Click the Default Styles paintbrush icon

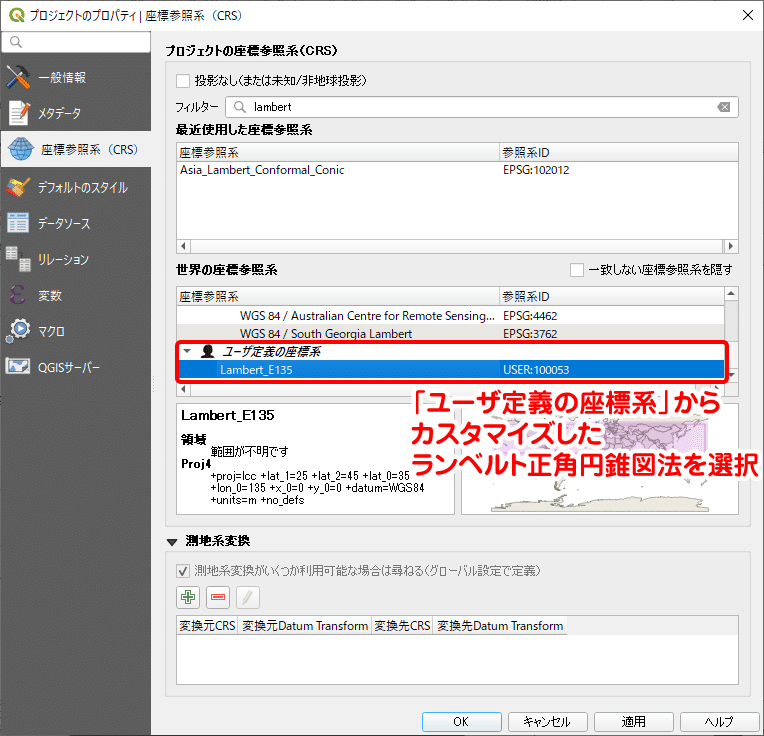tap(18, 187)
